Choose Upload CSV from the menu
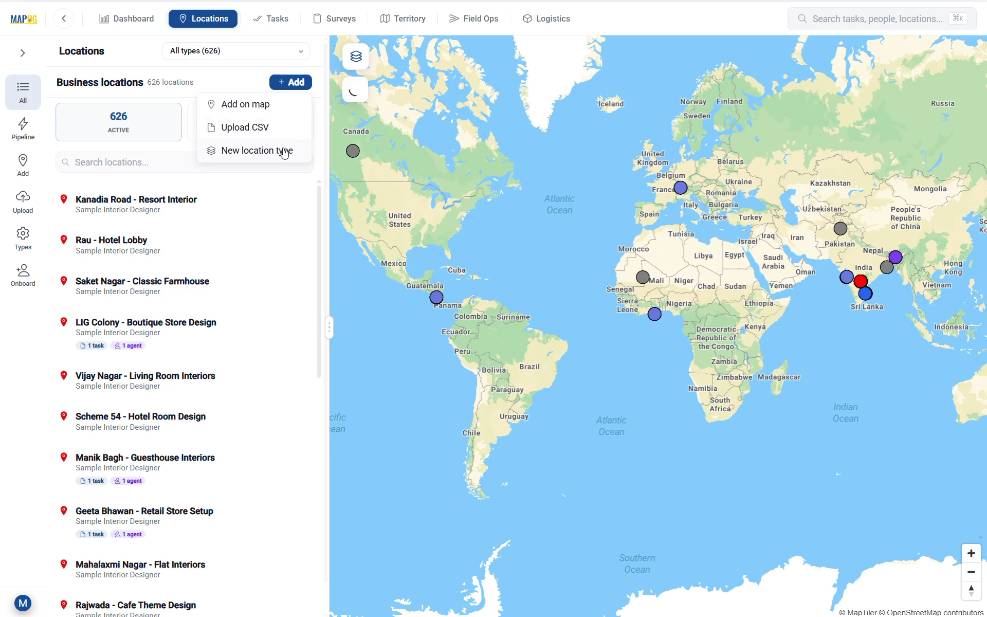 [x=254, y=127]
